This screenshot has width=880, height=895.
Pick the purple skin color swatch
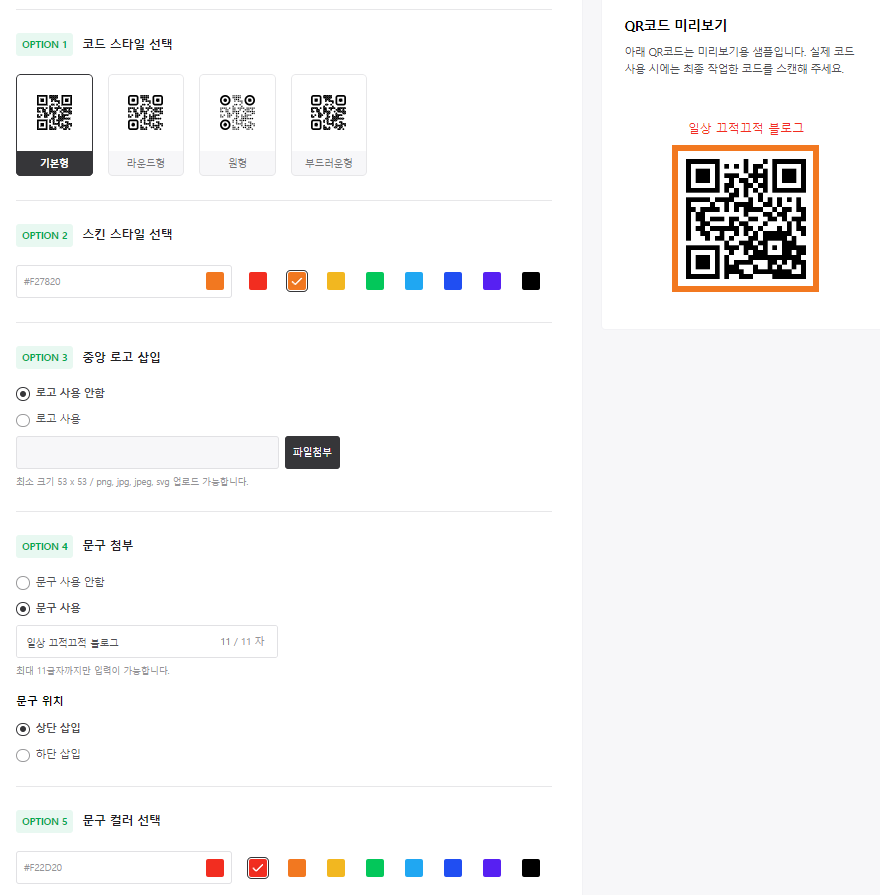pos(492,281)
